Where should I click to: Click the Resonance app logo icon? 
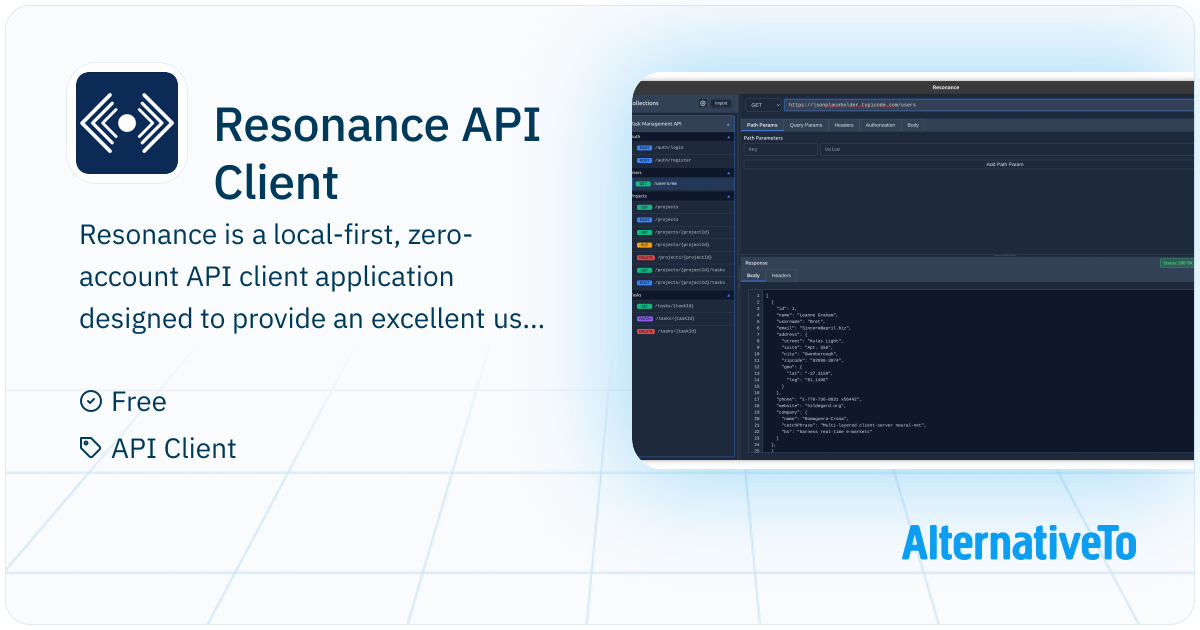127,123
